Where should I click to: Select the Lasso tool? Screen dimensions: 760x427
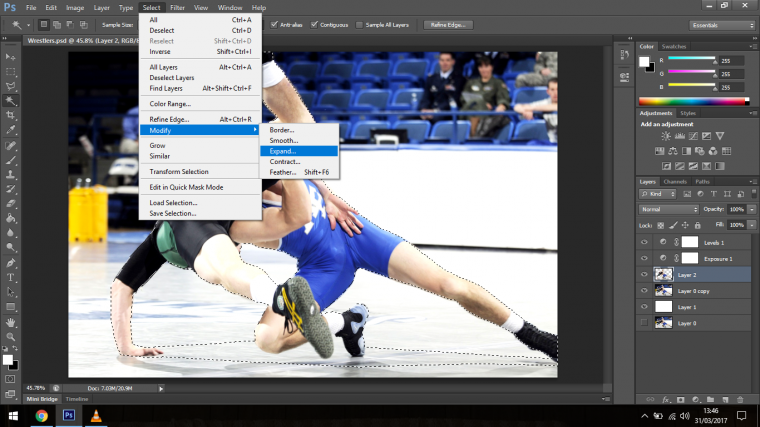click(x=11, y=86)
